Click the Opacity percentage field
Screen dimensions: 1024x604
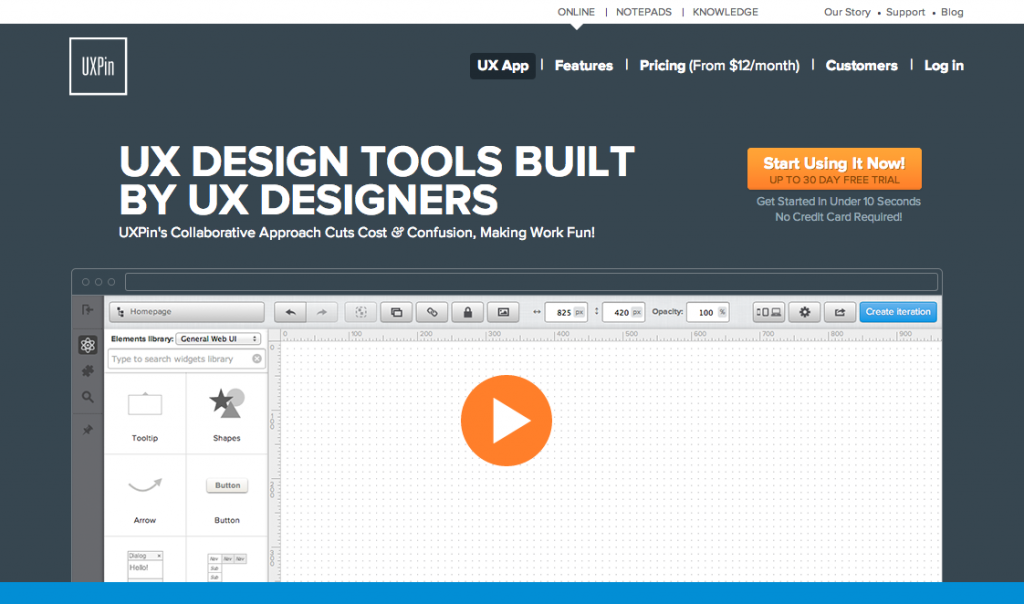point(705,312)
